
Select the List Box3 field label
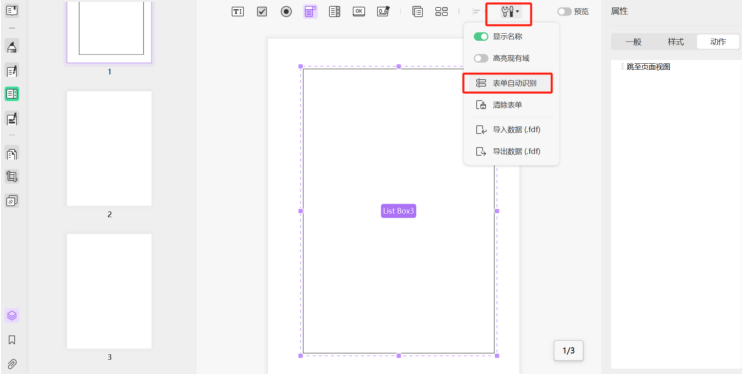tap(398, 211)
